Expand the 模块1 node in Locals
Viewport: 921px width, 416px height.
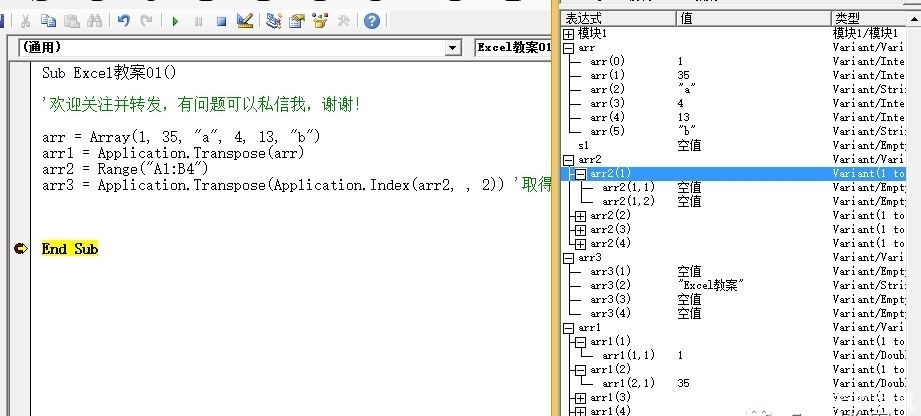tap(568, 35)
